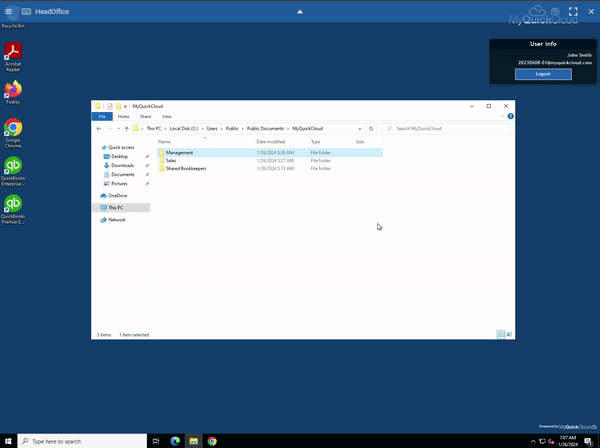Select the Firefox desktop shortcut

13,92
